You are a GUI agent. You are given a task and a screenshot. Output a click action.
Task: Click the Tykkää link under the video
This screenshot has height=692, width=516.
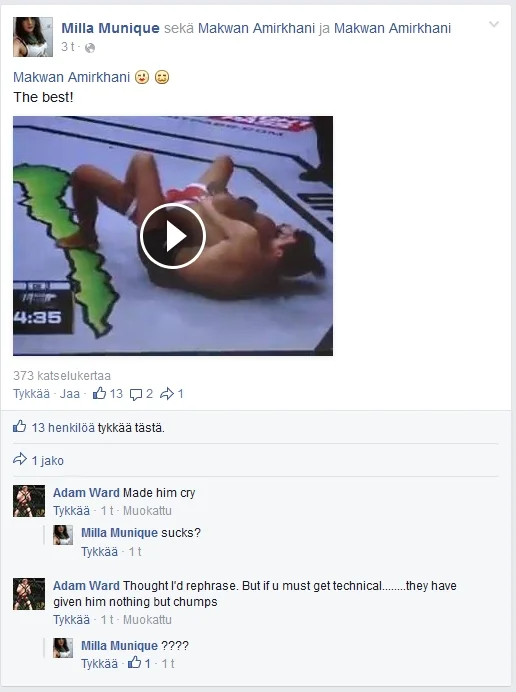[x=31, y=394]
